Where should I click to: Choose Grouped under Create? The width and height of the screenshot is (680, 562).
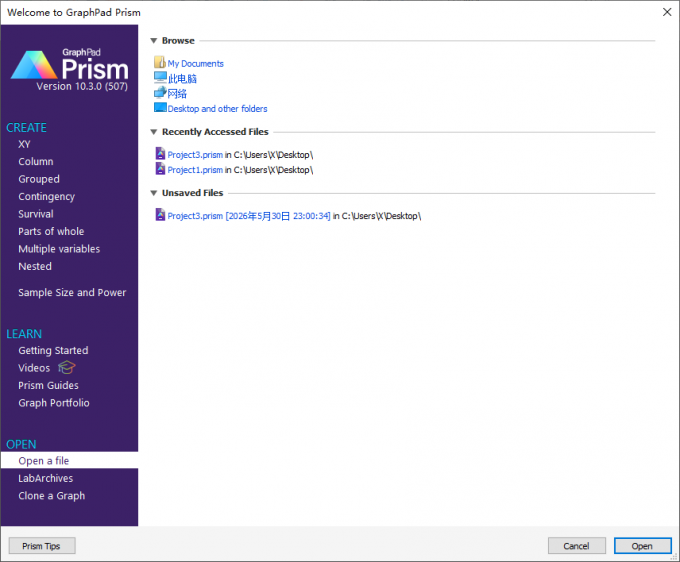click(x=39, y=179)
